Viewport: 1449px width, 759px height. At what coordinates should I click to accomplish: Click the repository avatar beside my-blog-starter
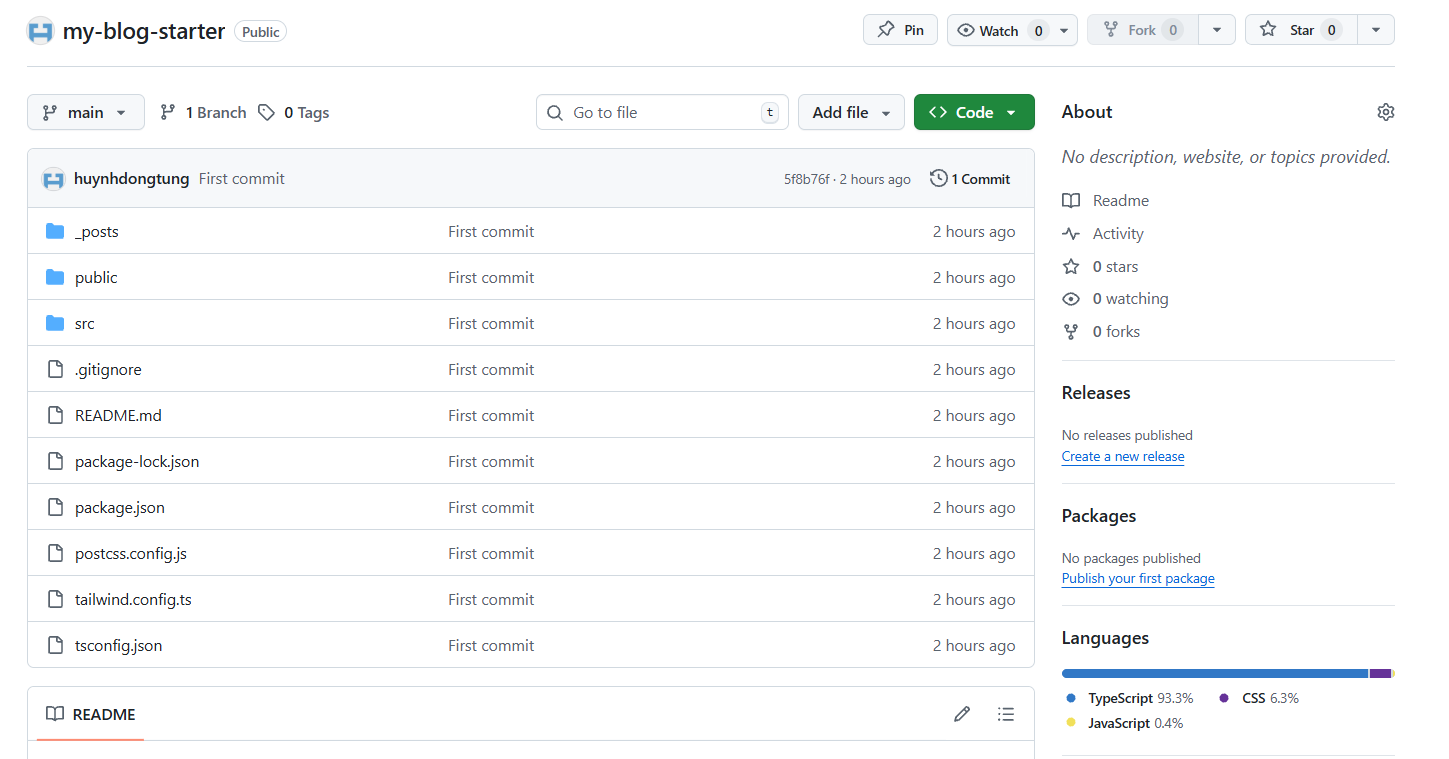pos(39,31)
